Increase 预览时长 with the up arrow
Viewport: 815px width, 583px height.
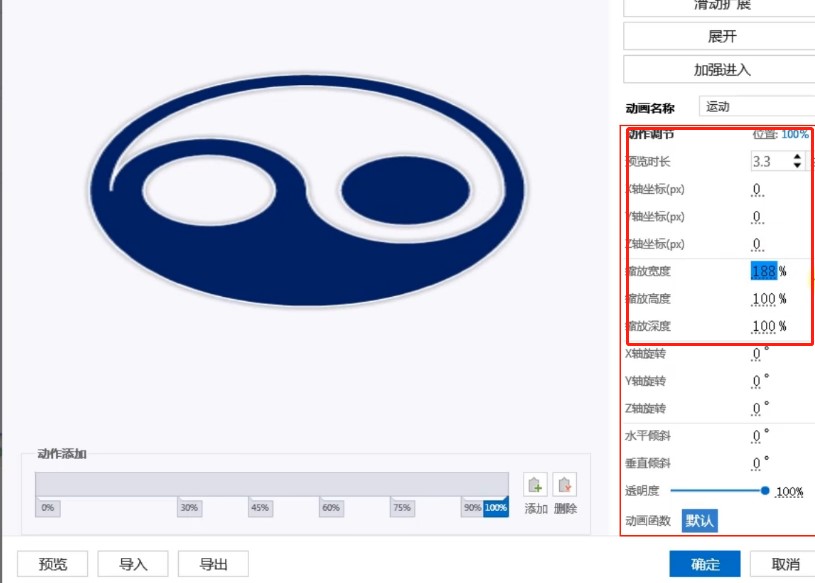point(797,157)
